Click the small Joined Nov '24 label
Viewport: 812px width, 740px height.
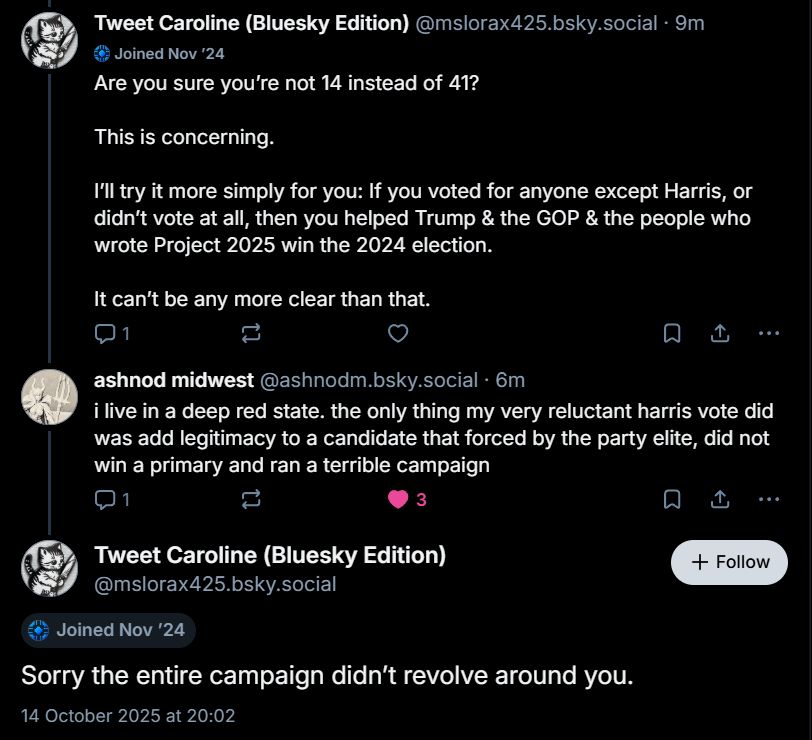pos(159,54)
